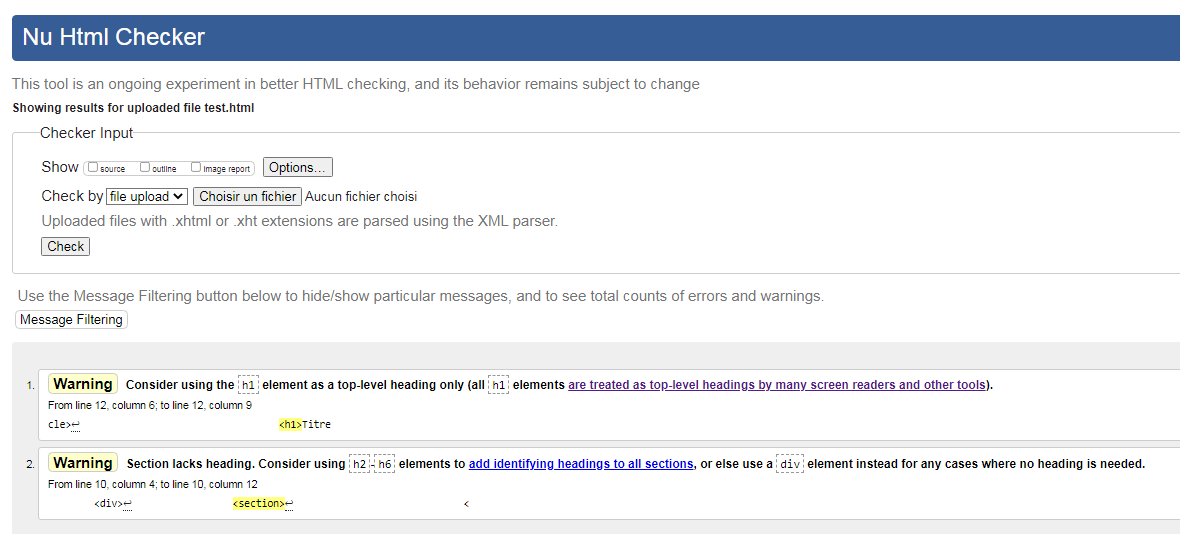1180x534 pixels.
Task: Click the highlighted <section> code snippet
Action: [x=259, y=504]
